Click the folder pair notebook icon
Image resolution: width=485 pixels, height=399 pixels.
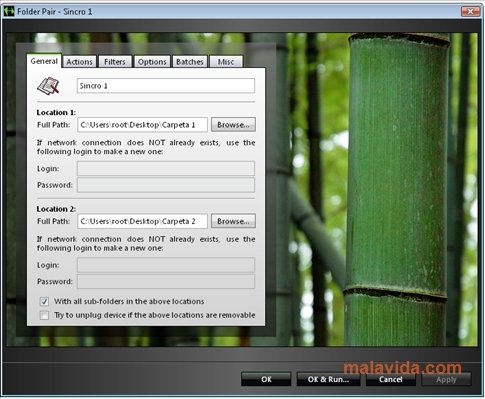click(x=49, y=86)
